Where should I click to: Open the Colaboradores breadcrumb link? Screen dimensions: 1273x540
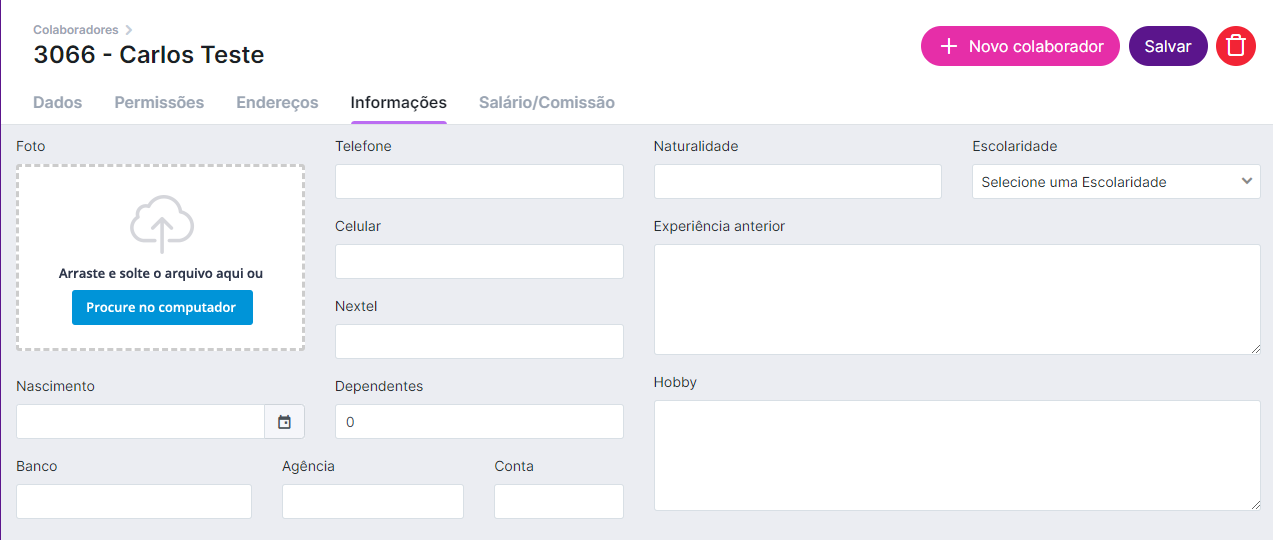[x=76, y=30]
